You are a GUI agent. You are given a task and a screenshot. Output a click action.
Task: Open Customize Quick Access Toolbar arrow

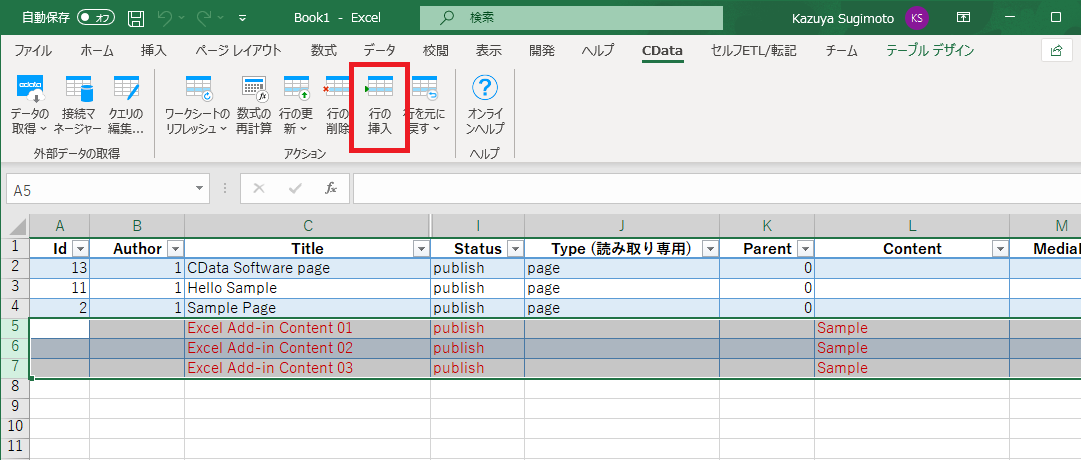coord(242,18)
